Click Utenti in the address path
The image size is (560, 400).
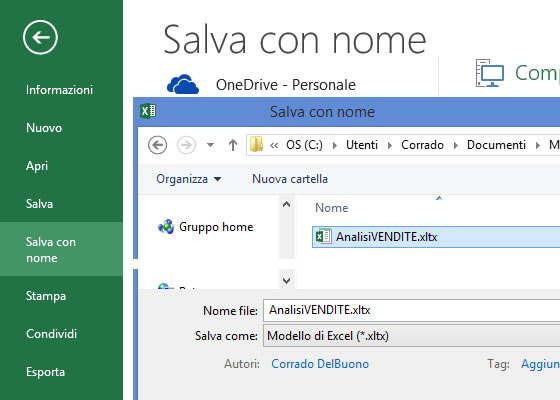tap(362, 145)
